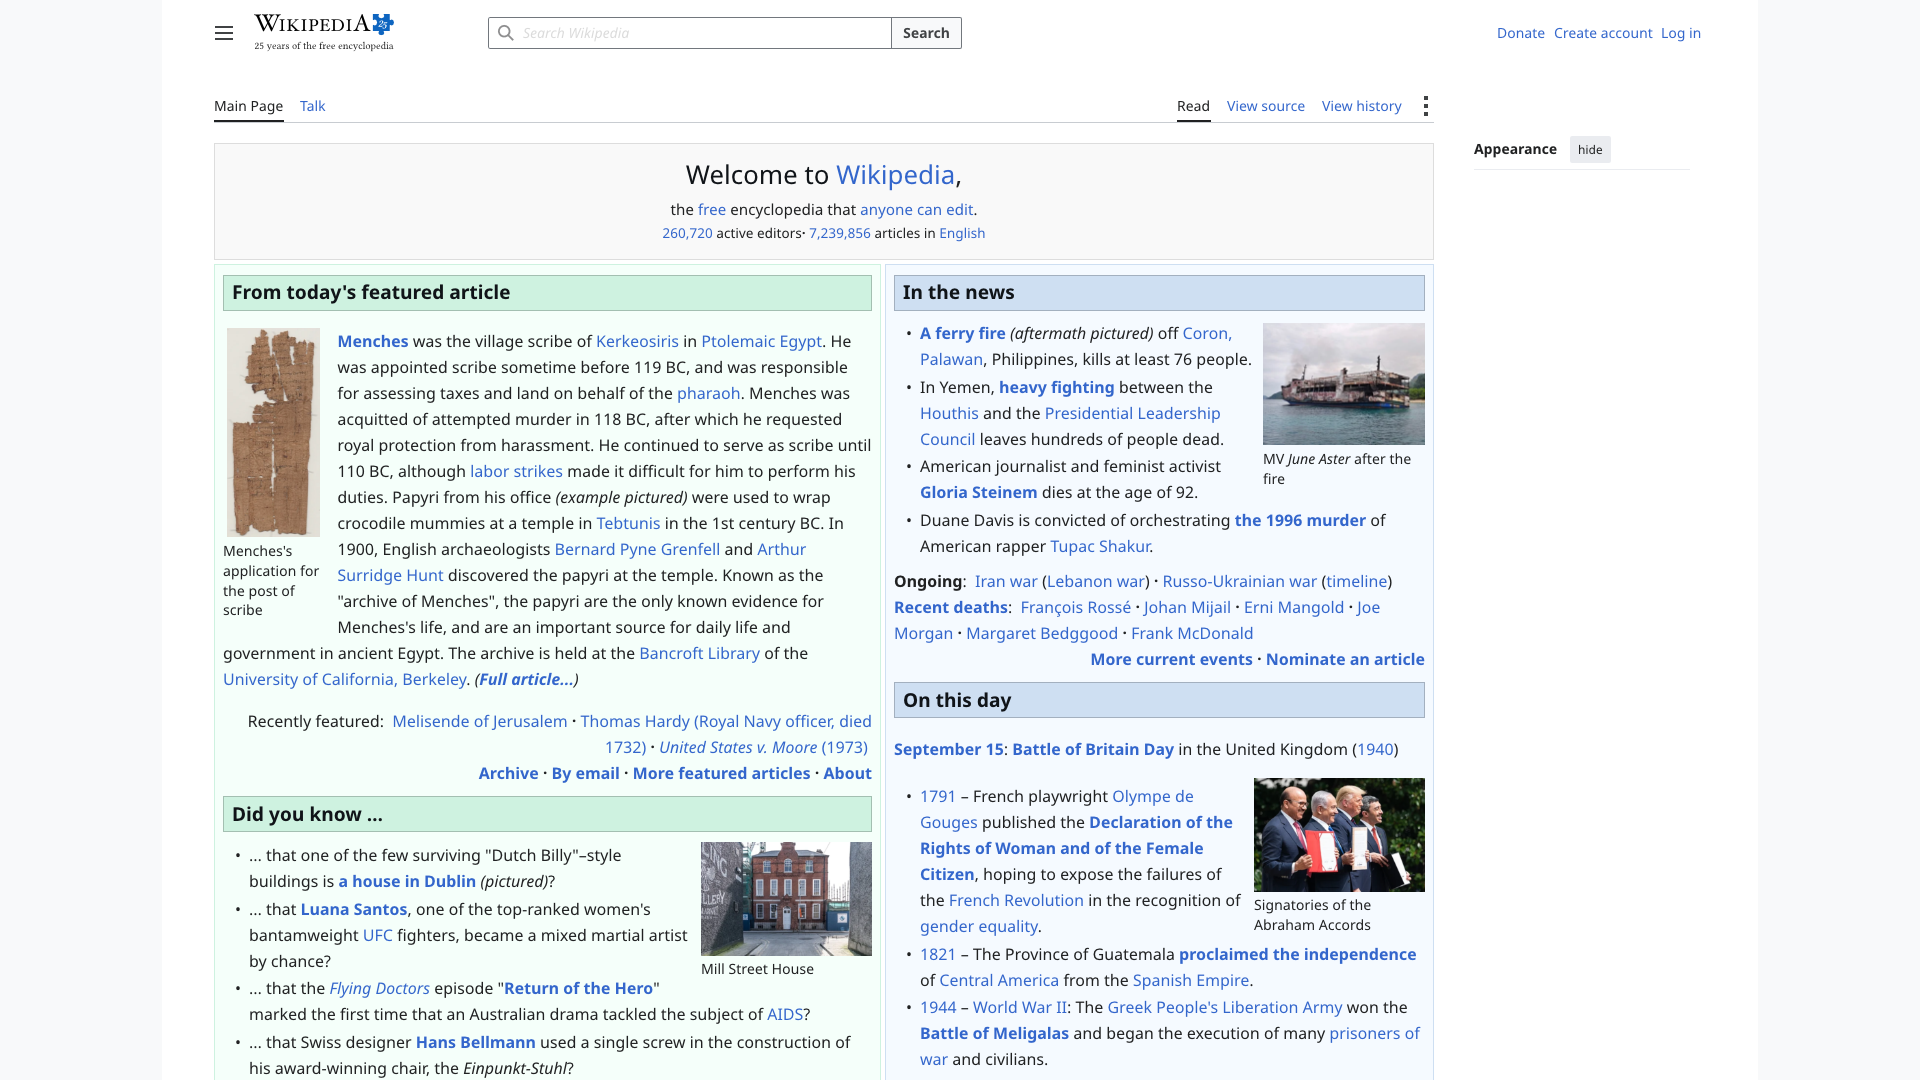Click the magnifying glass search icon
The image size is (1920, 1080).
506,33
